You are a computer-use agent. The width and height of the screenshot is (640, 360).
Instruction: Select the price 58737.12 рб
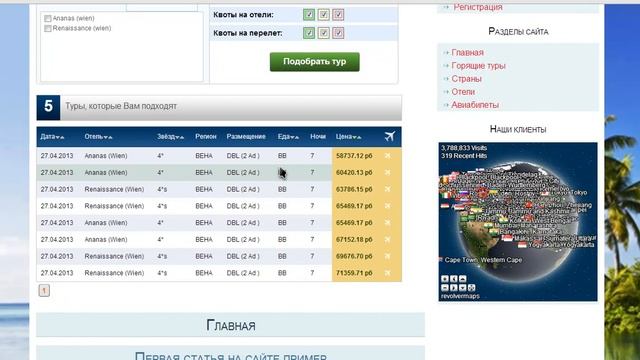(x=354, y=156)
